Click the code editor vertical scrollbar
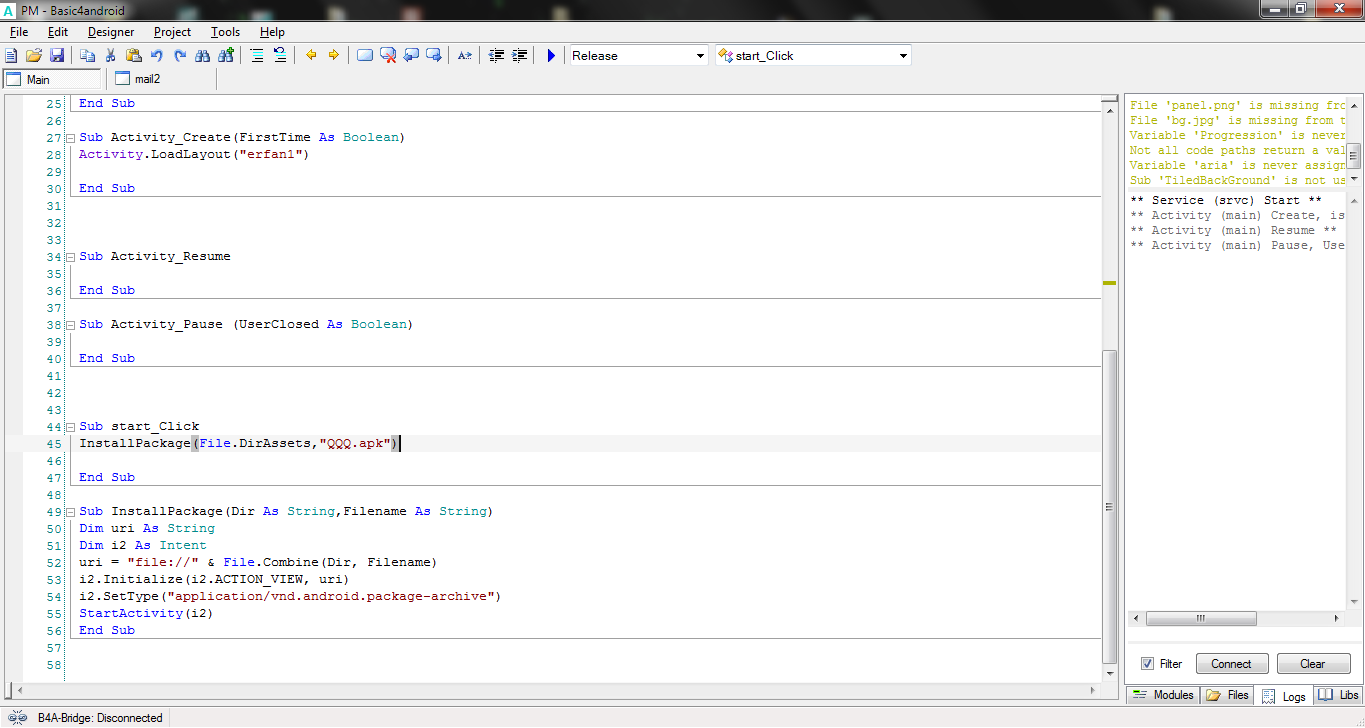 coord(1109,505)
